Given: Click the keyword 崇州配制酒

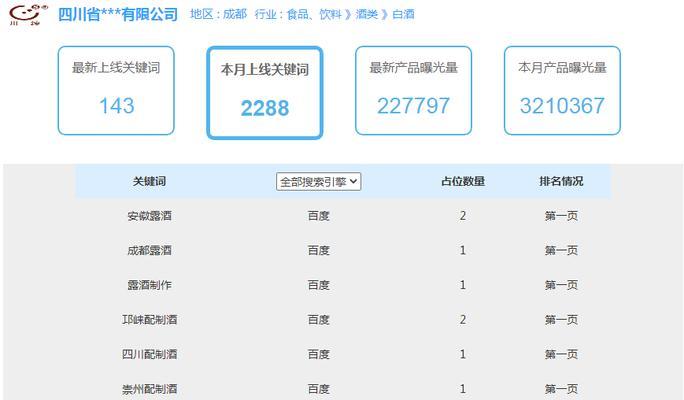Looking at the screenshot, I should (x=149, y=389).
